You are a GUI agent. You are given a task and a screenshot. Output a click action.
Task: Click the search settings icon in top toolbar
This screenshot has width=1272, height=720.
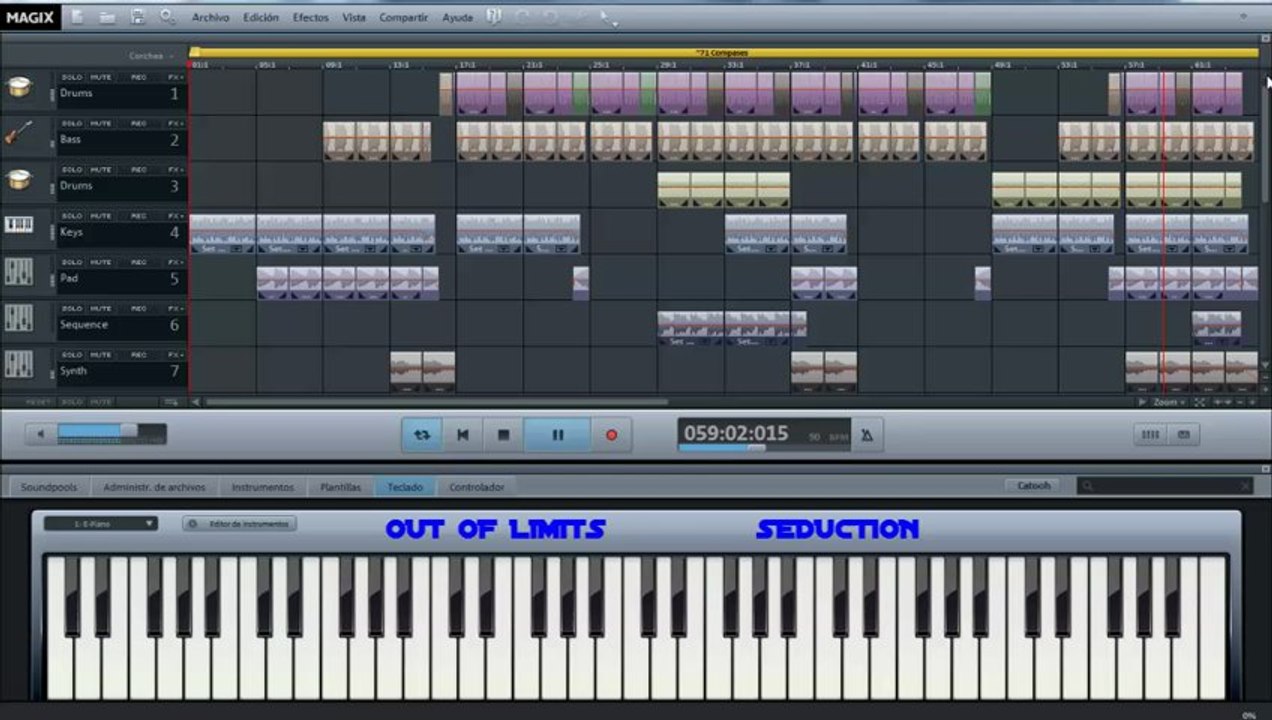(x=167, y=17)
